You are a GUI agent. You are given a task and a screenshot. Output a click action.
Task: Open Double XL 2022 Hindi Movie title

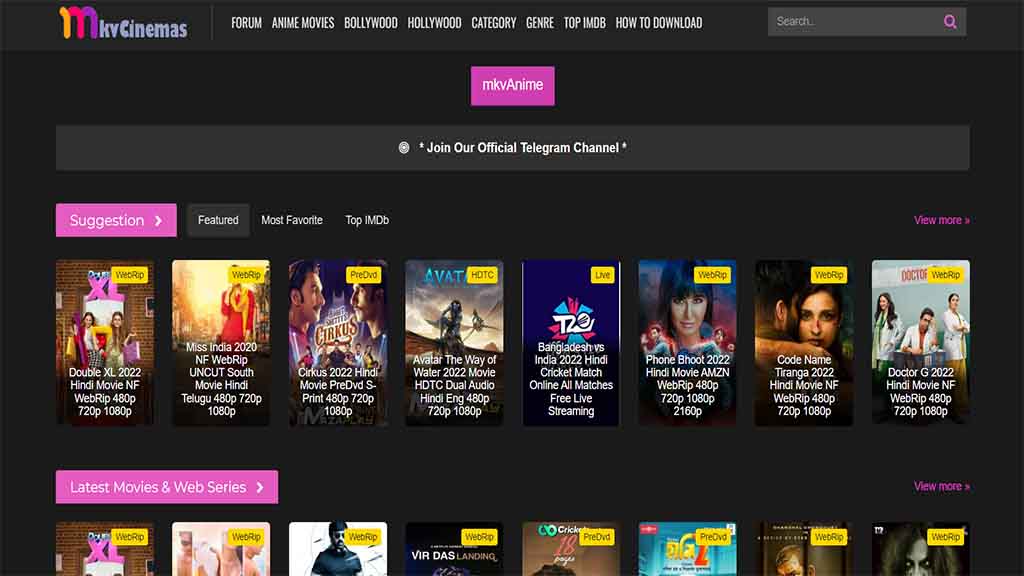tap(104, 392)
